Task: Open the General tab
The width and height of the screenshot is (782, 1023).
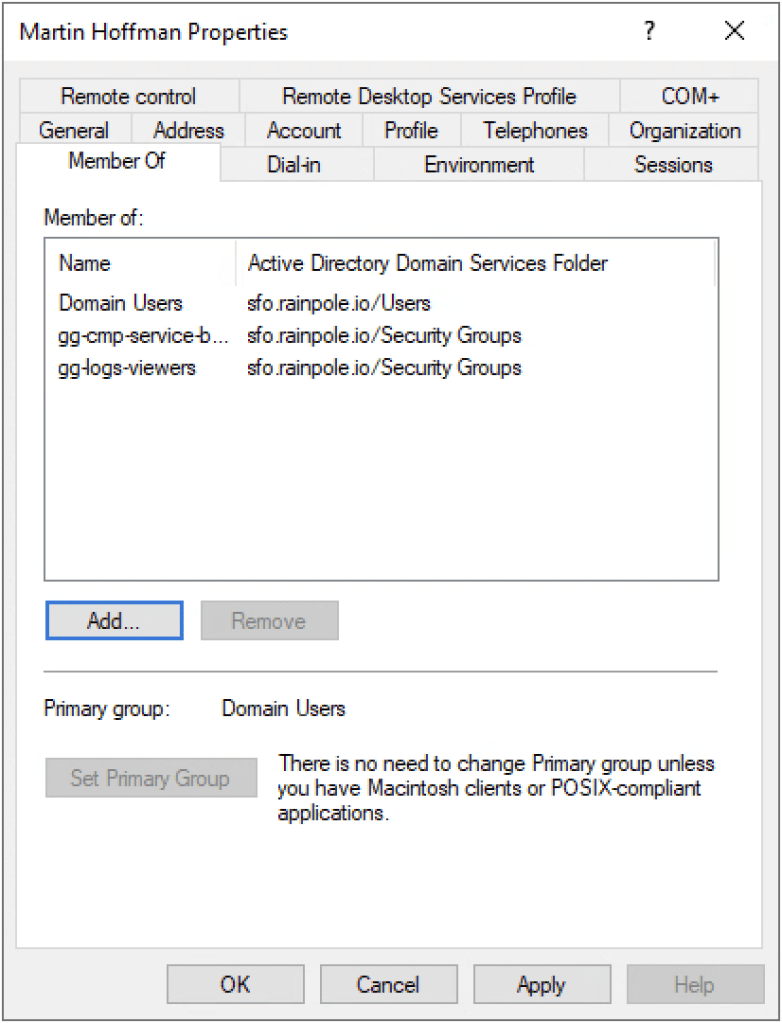Action: tap(74, 131)
